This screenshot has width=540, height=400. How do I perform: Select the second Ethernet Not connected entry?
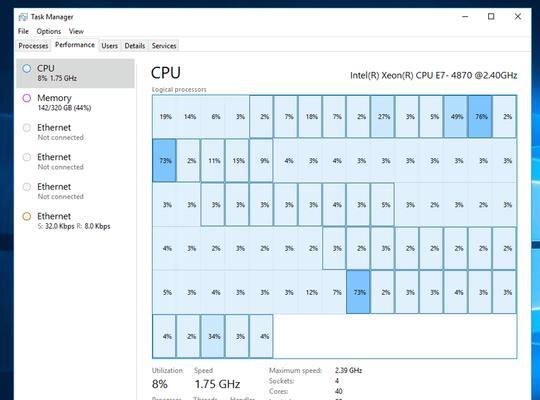tap(75, 162)
